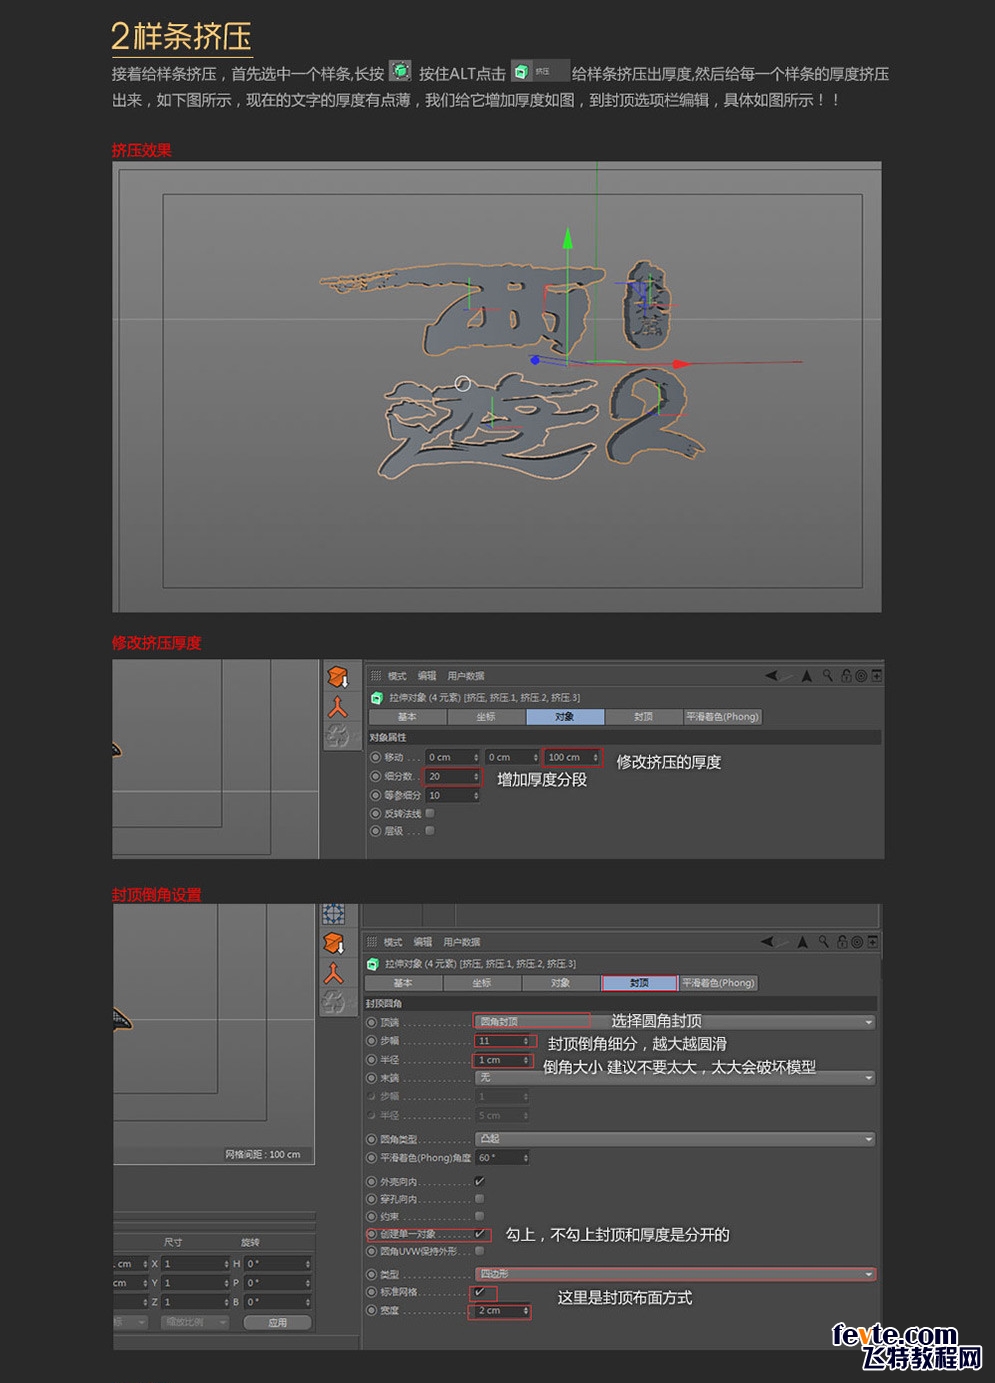This screenshot has width=995, height=1383.
Task: Click the 100 cm movement value stepper
Action: (x=595, y=757)
